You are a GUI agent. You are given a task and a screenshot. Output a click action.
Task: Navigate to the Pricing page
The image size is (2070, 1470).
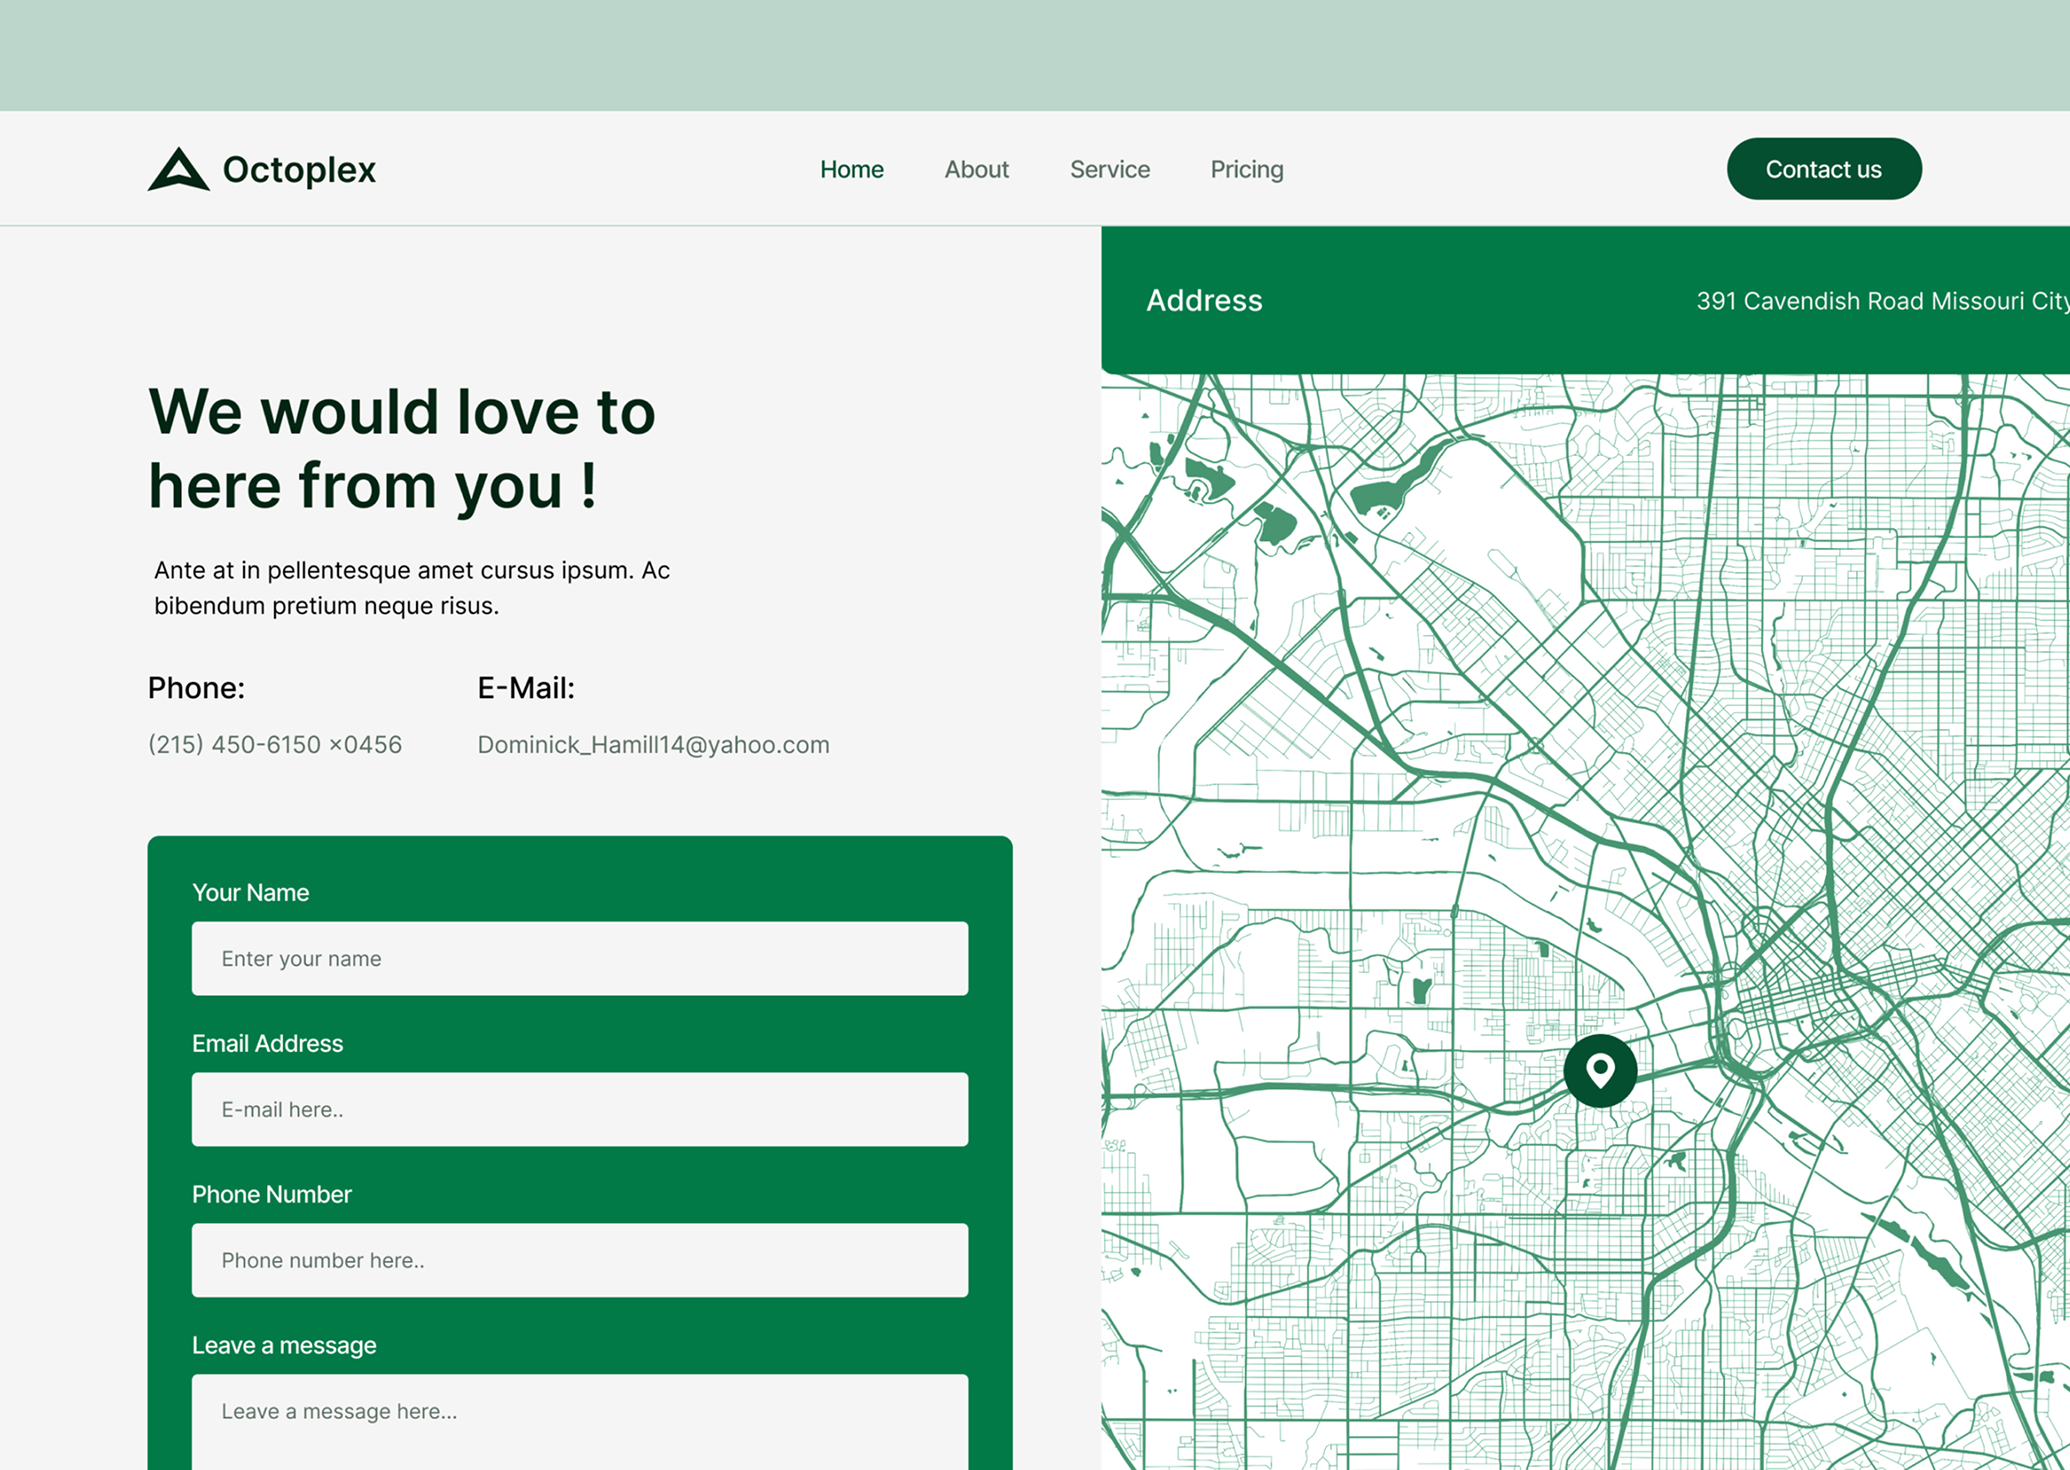click(1246, 169)
